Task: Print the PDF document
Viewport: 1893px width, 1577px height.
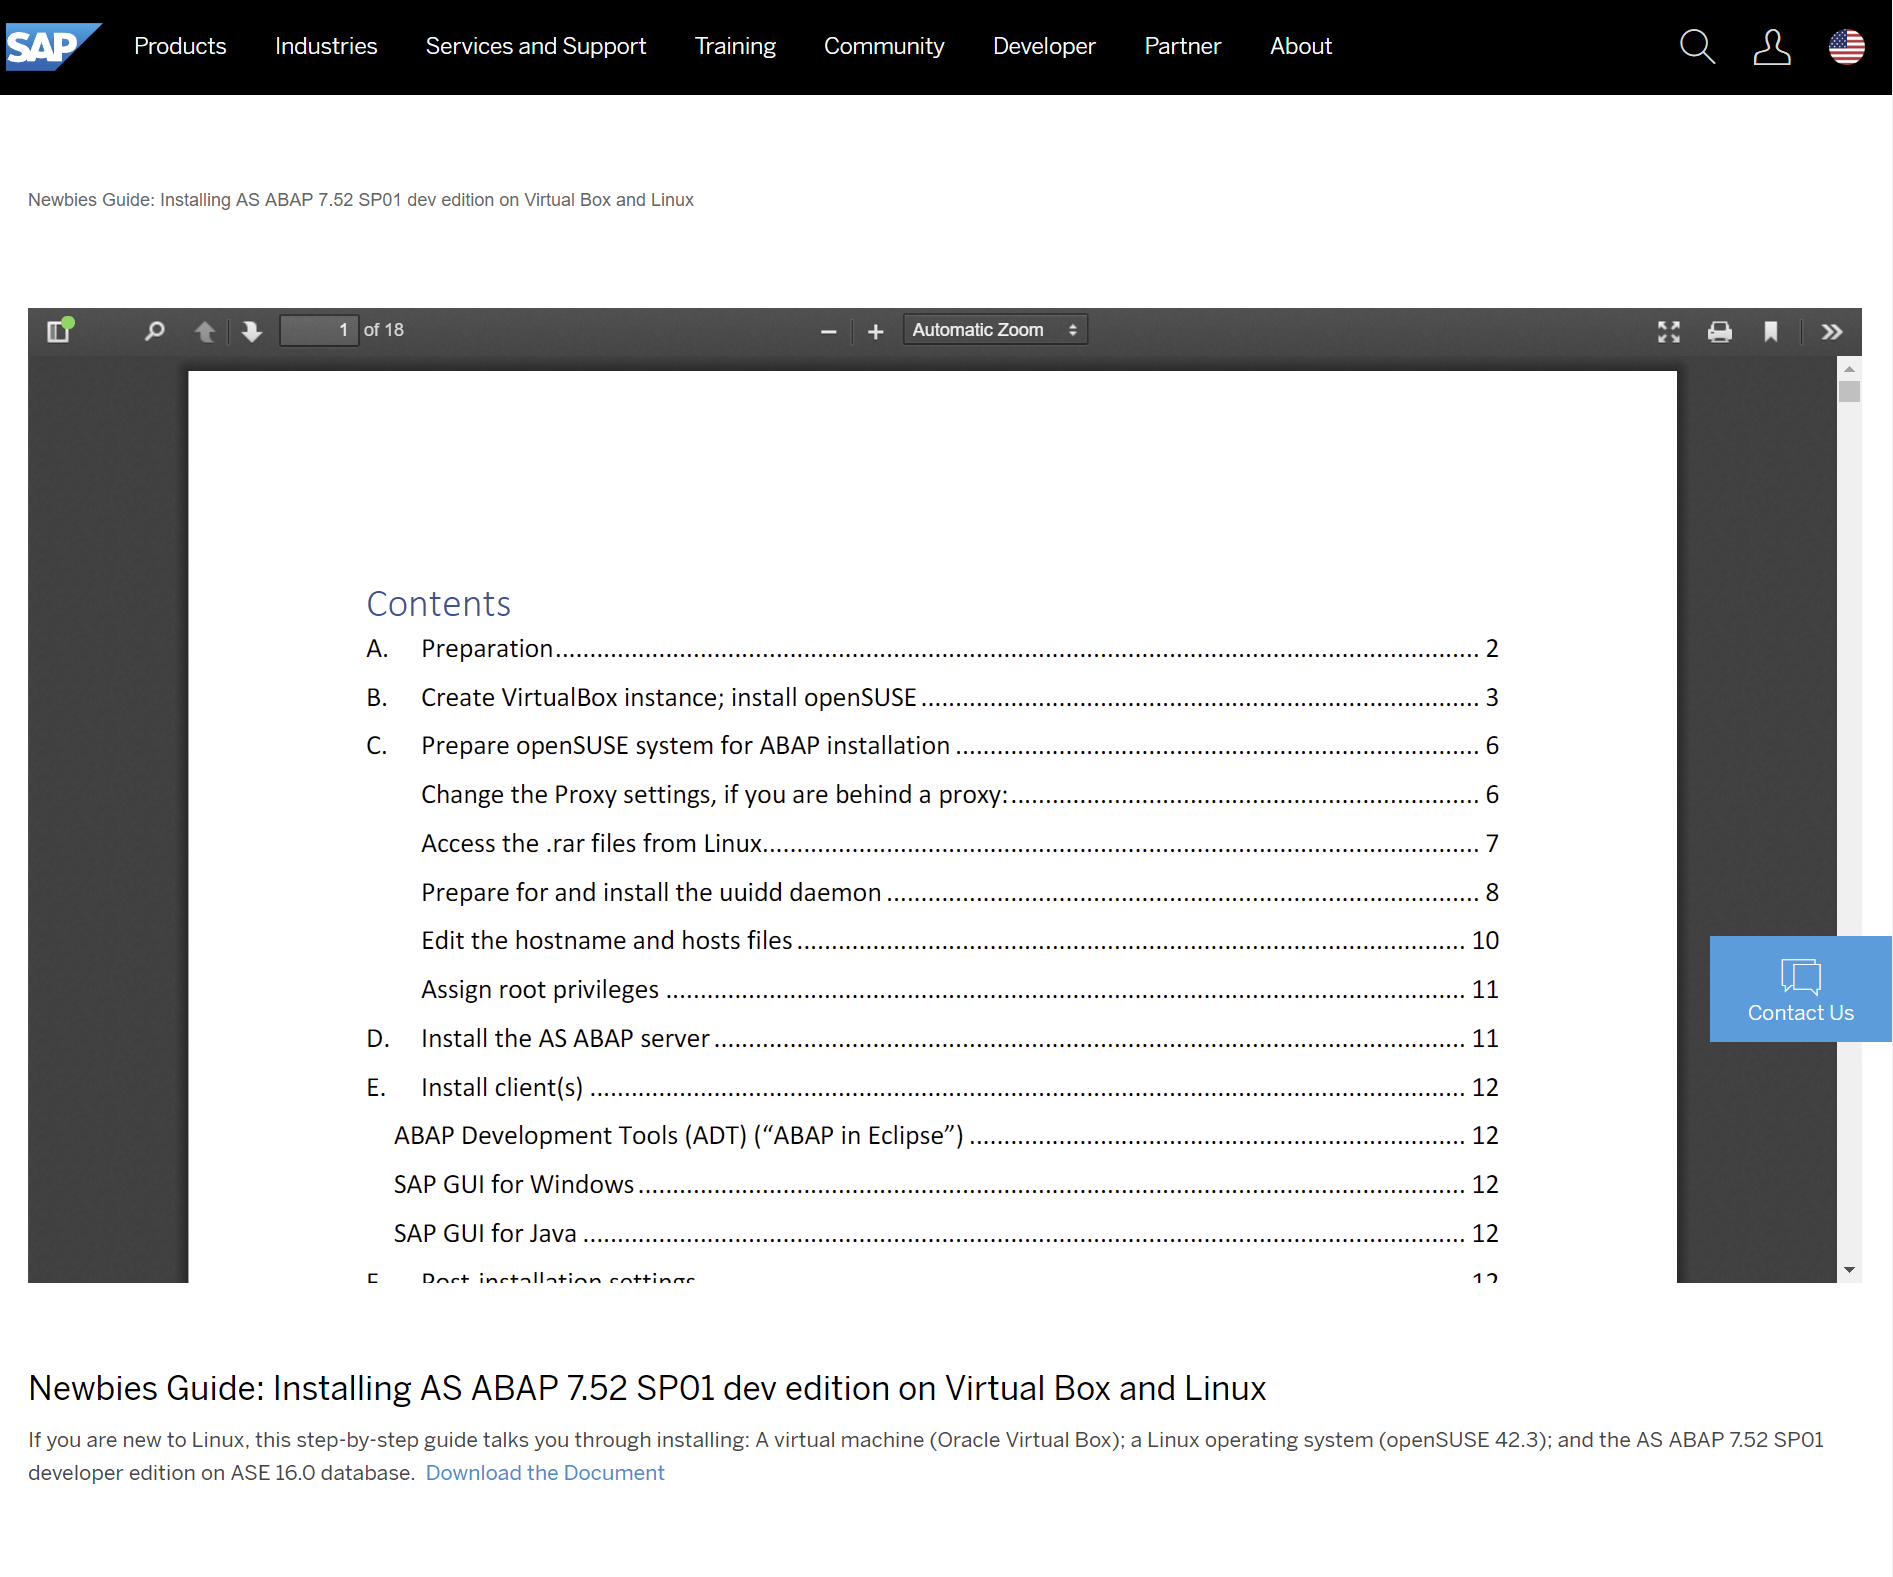Action: 1719,331
